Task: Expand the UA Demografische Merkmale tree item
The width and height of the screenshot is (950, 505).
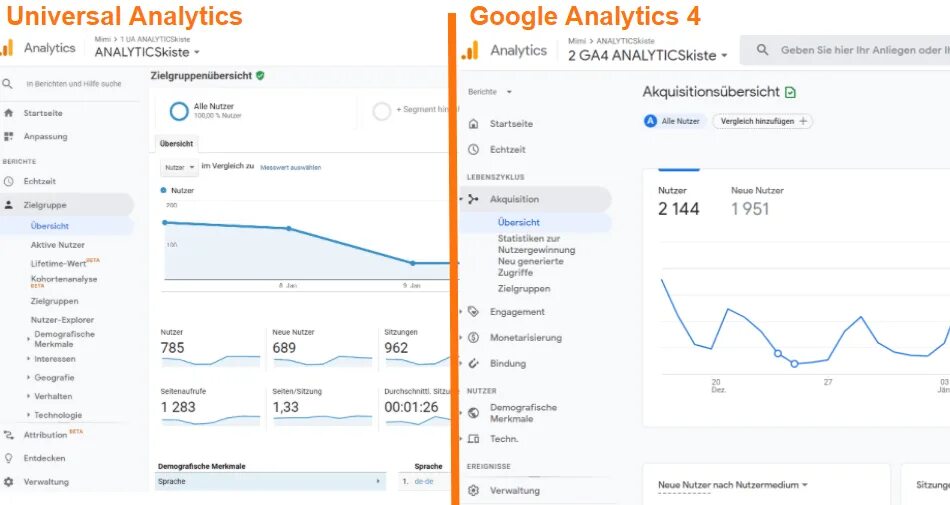Action: click(28, 338)
